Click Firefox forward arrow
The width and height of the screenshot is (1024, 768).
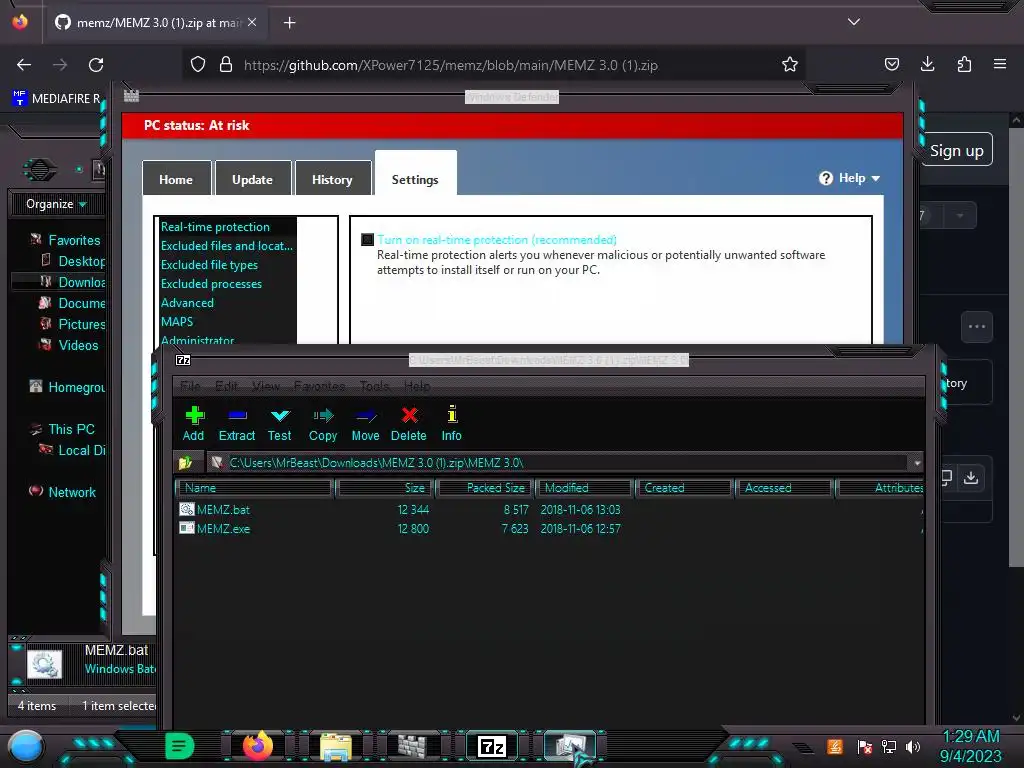(x=60, y=65)
